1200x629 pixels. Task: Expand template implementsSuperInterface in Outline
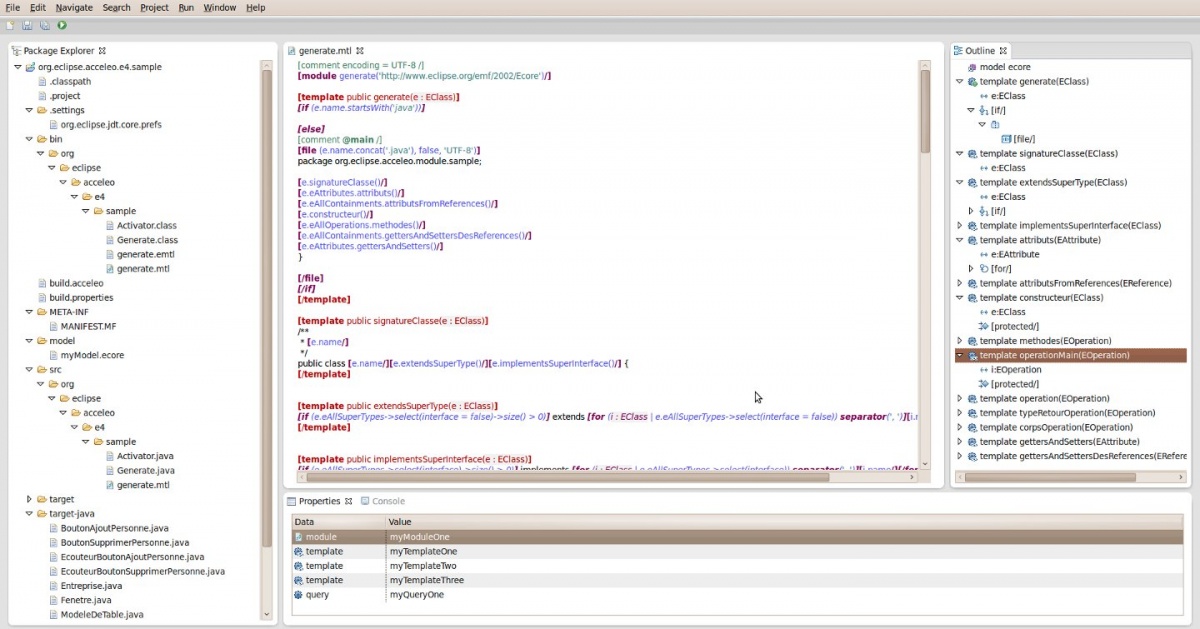point(959,226)
